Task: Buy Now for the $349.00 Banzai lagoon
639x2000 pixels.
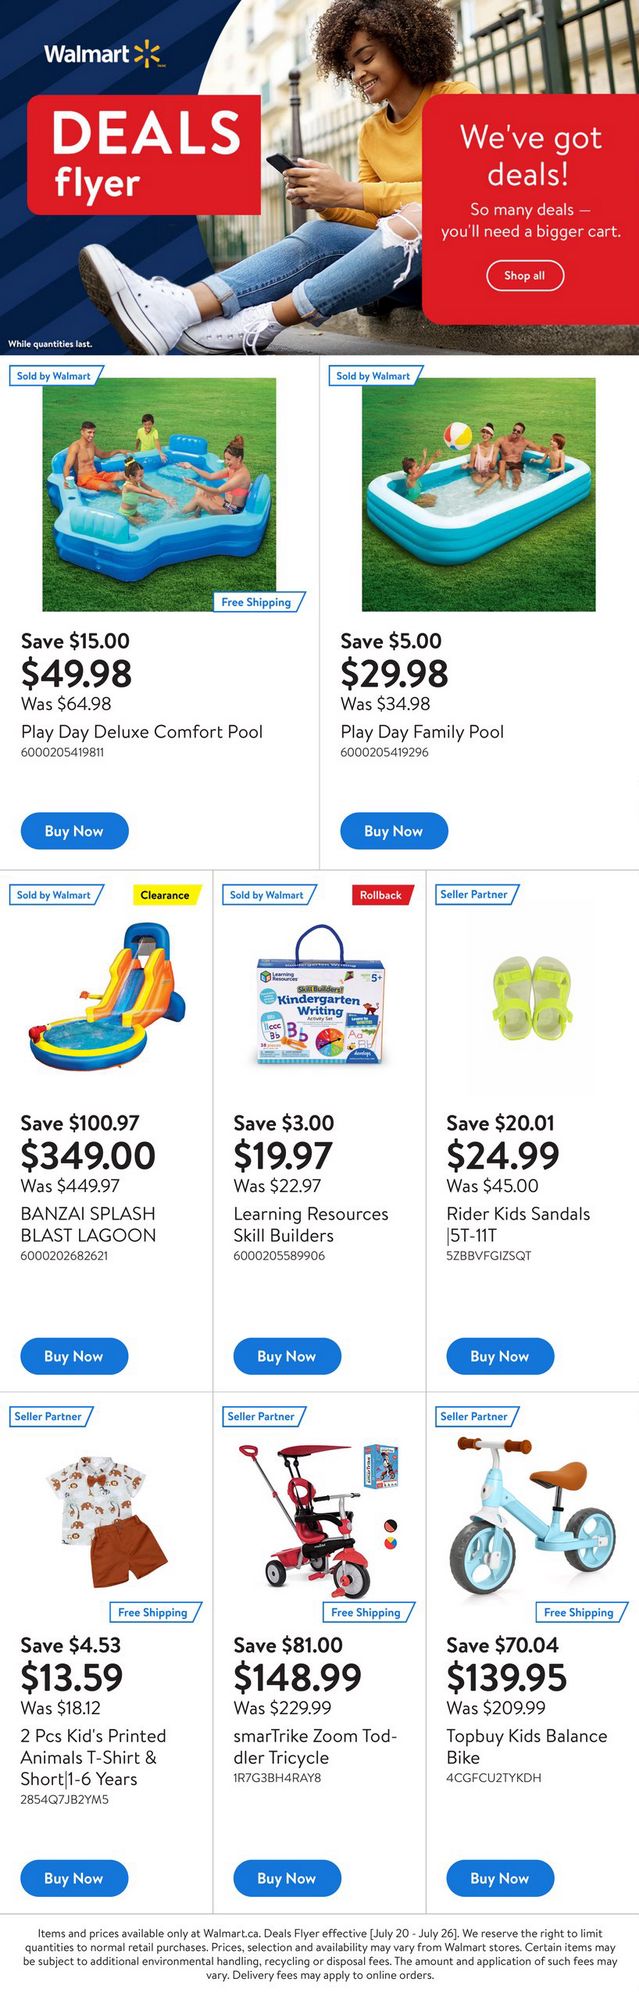Action: 74,1356
